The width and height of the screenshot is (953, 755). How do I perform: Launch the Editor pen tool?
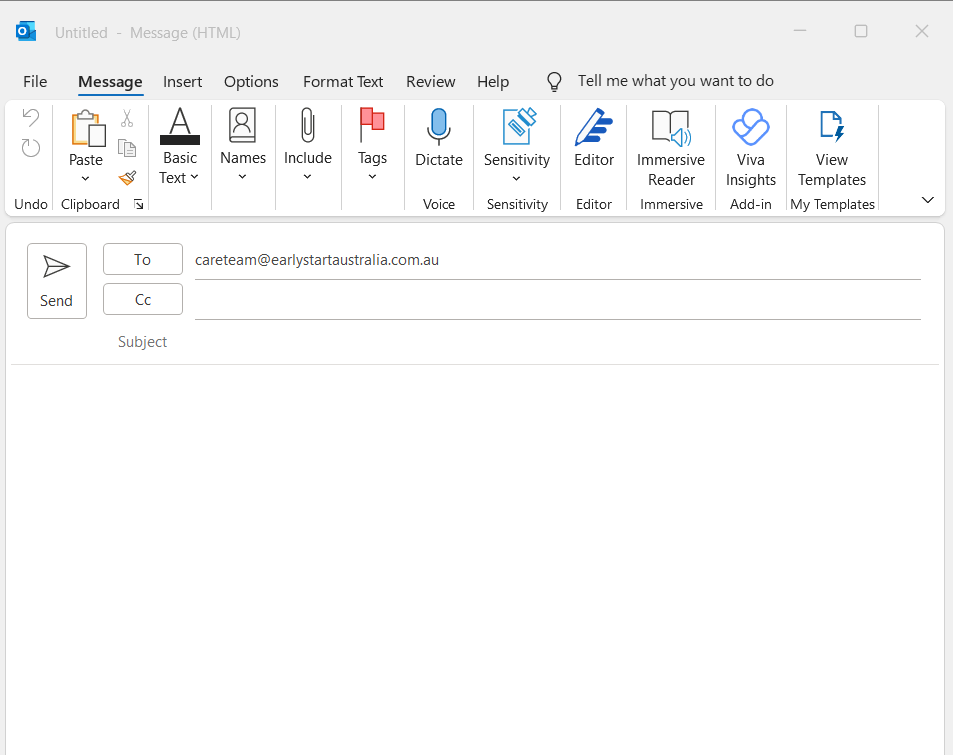(594, 139)
